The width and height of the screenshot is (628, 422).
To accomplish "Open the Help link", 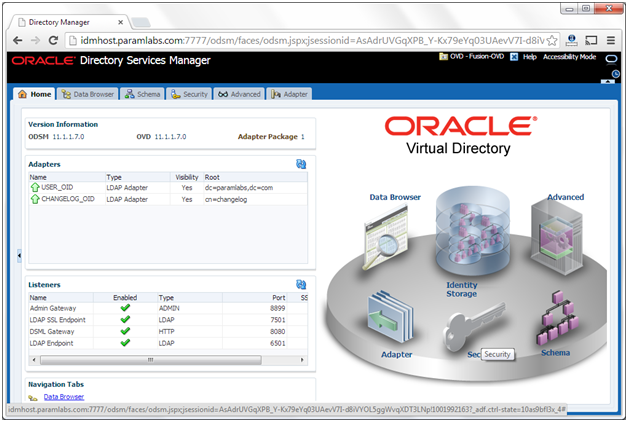I will click(529, 57).
